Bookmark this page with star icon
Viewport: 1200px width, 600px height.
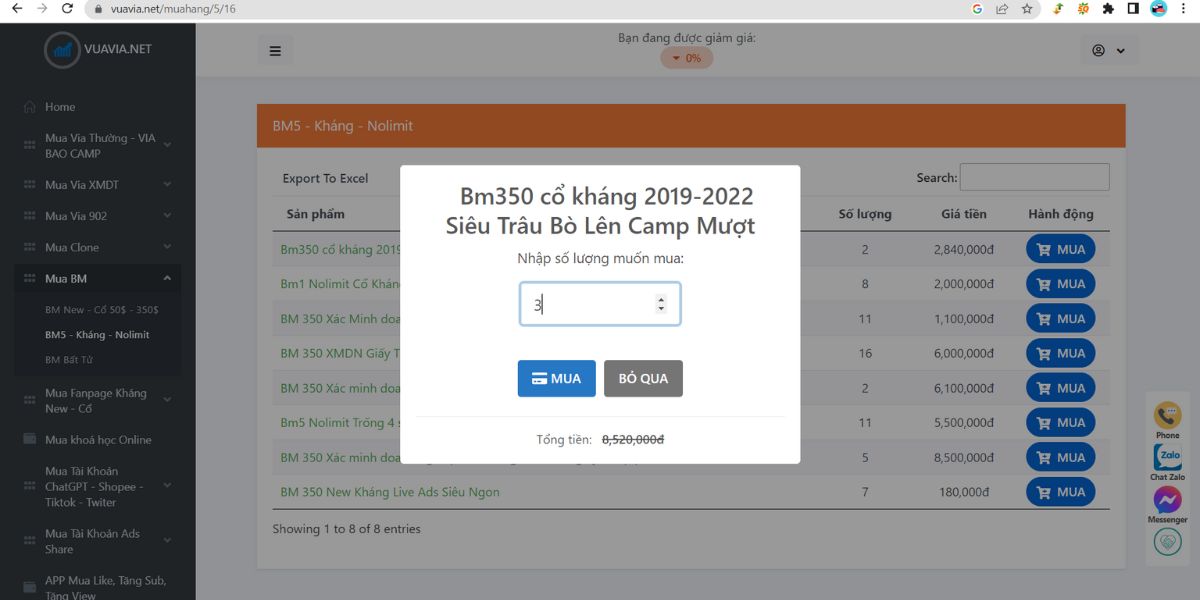(1027, 9)
